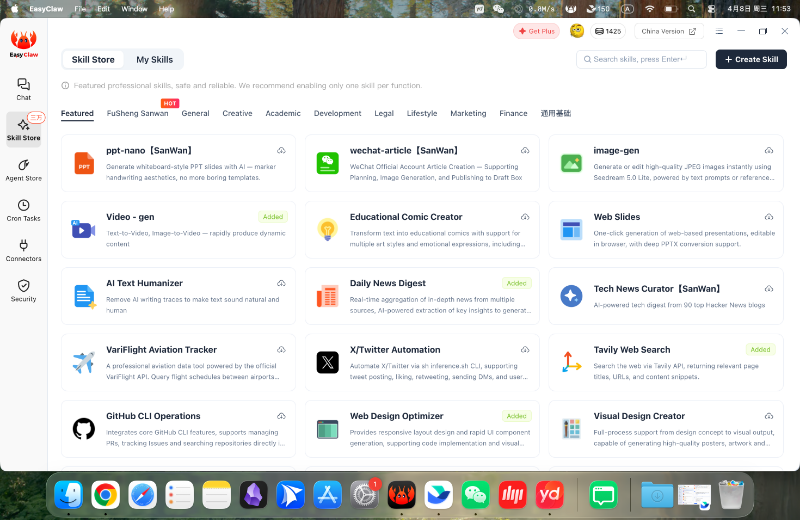Select the Lifestyle category tab
Image resolution: width=800 pixels, height=520 pixels.
(x=422, y=113)
